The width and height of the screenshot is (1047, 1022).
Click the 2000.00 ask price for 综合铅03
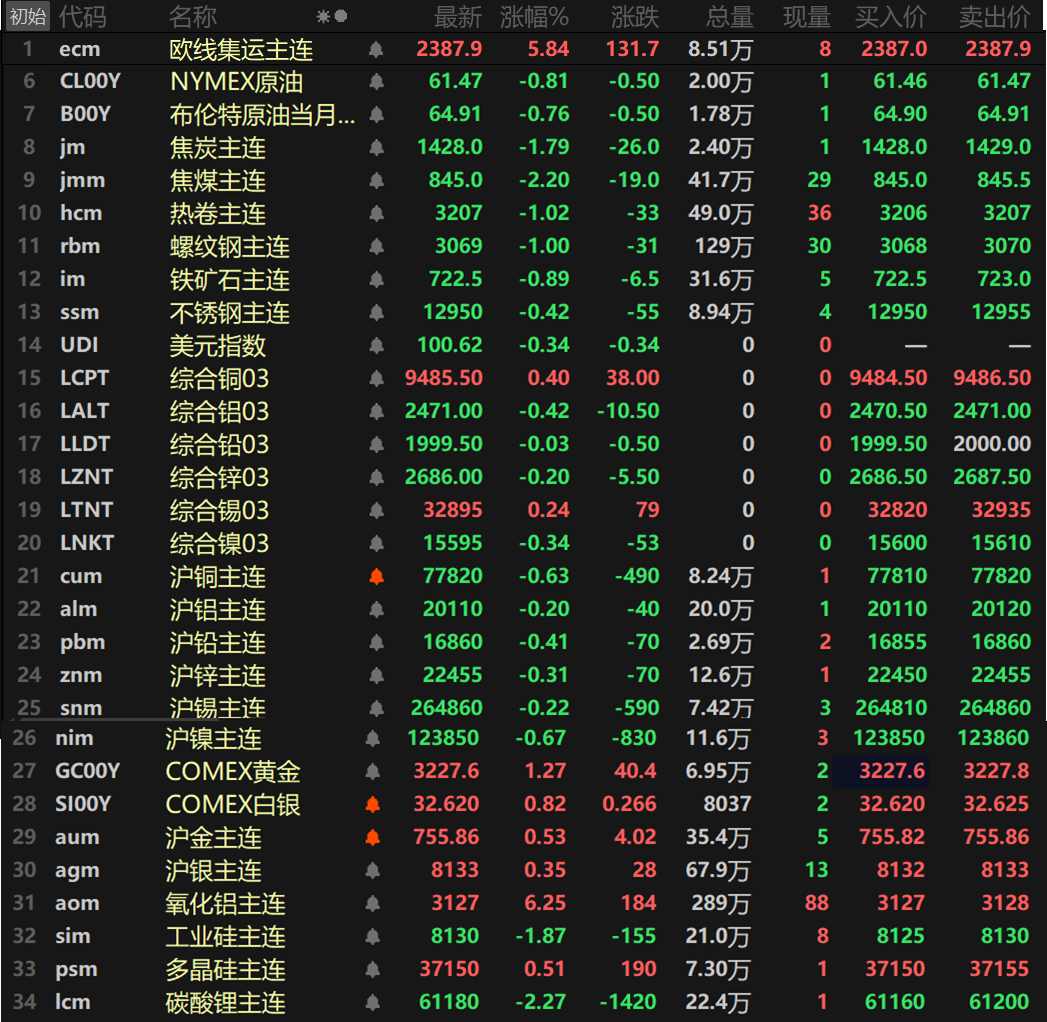(992, 444)
